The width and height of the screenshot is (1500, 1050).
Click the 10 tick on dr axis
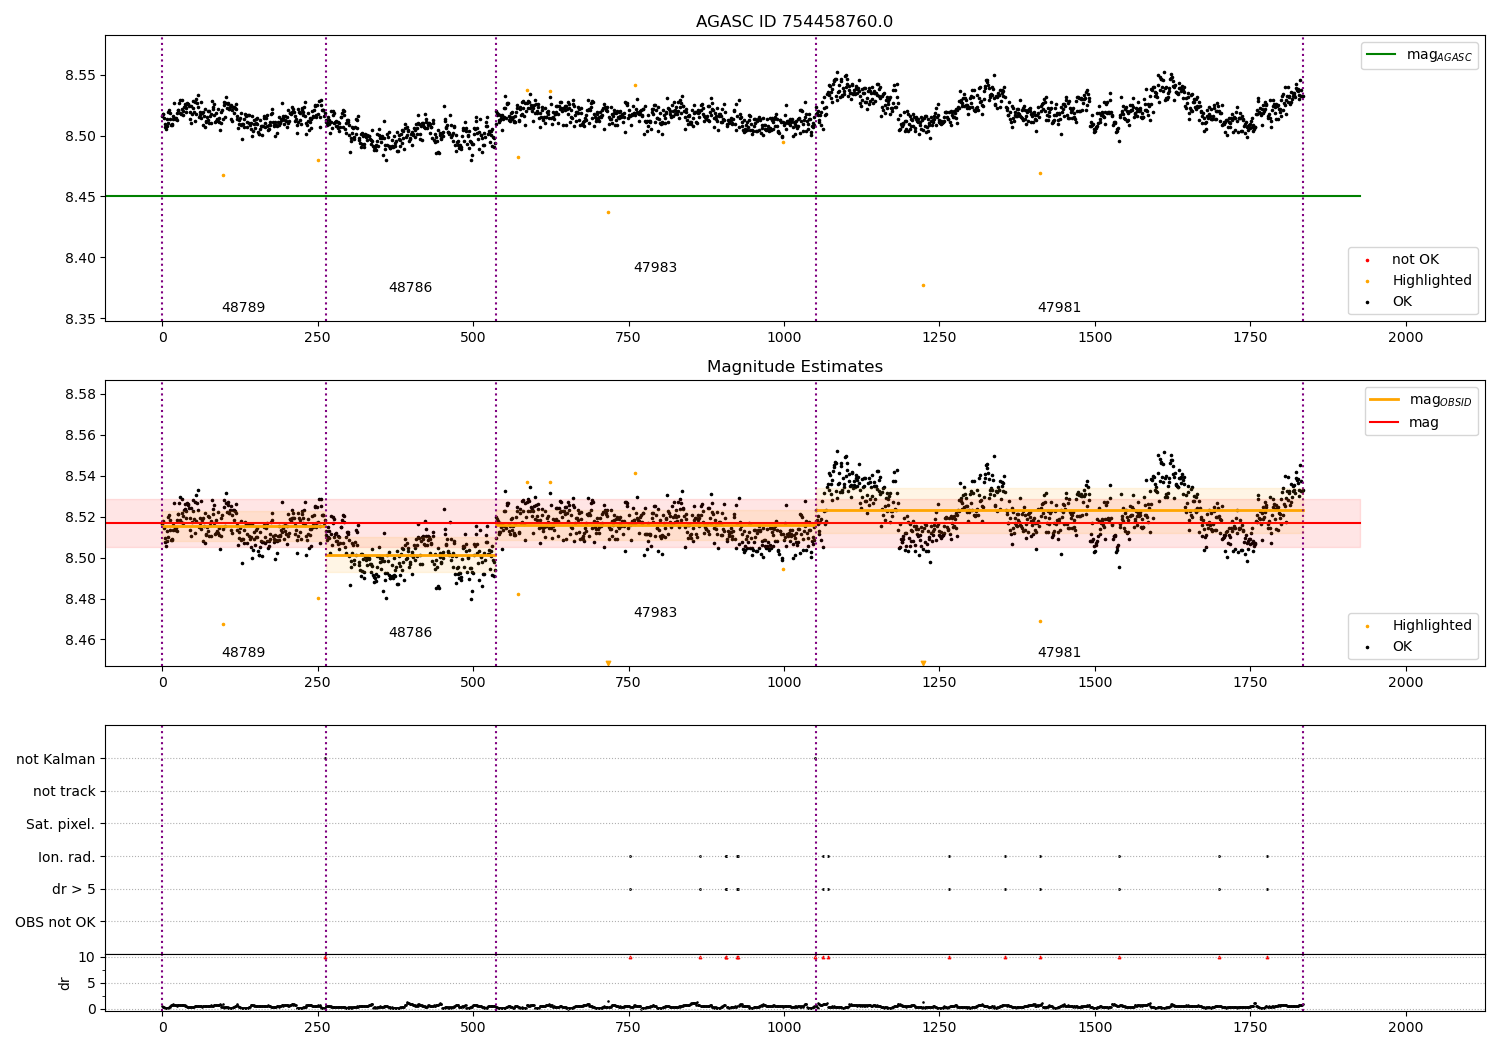pos(86,957)
